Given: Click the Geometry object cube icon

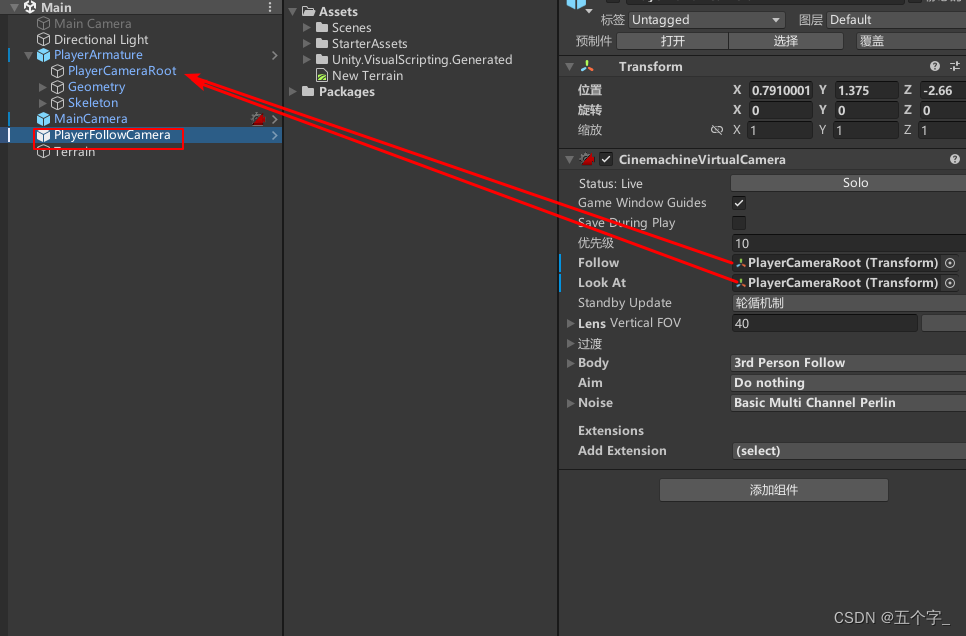Looking at the screenshot, I should pos(57,87).
